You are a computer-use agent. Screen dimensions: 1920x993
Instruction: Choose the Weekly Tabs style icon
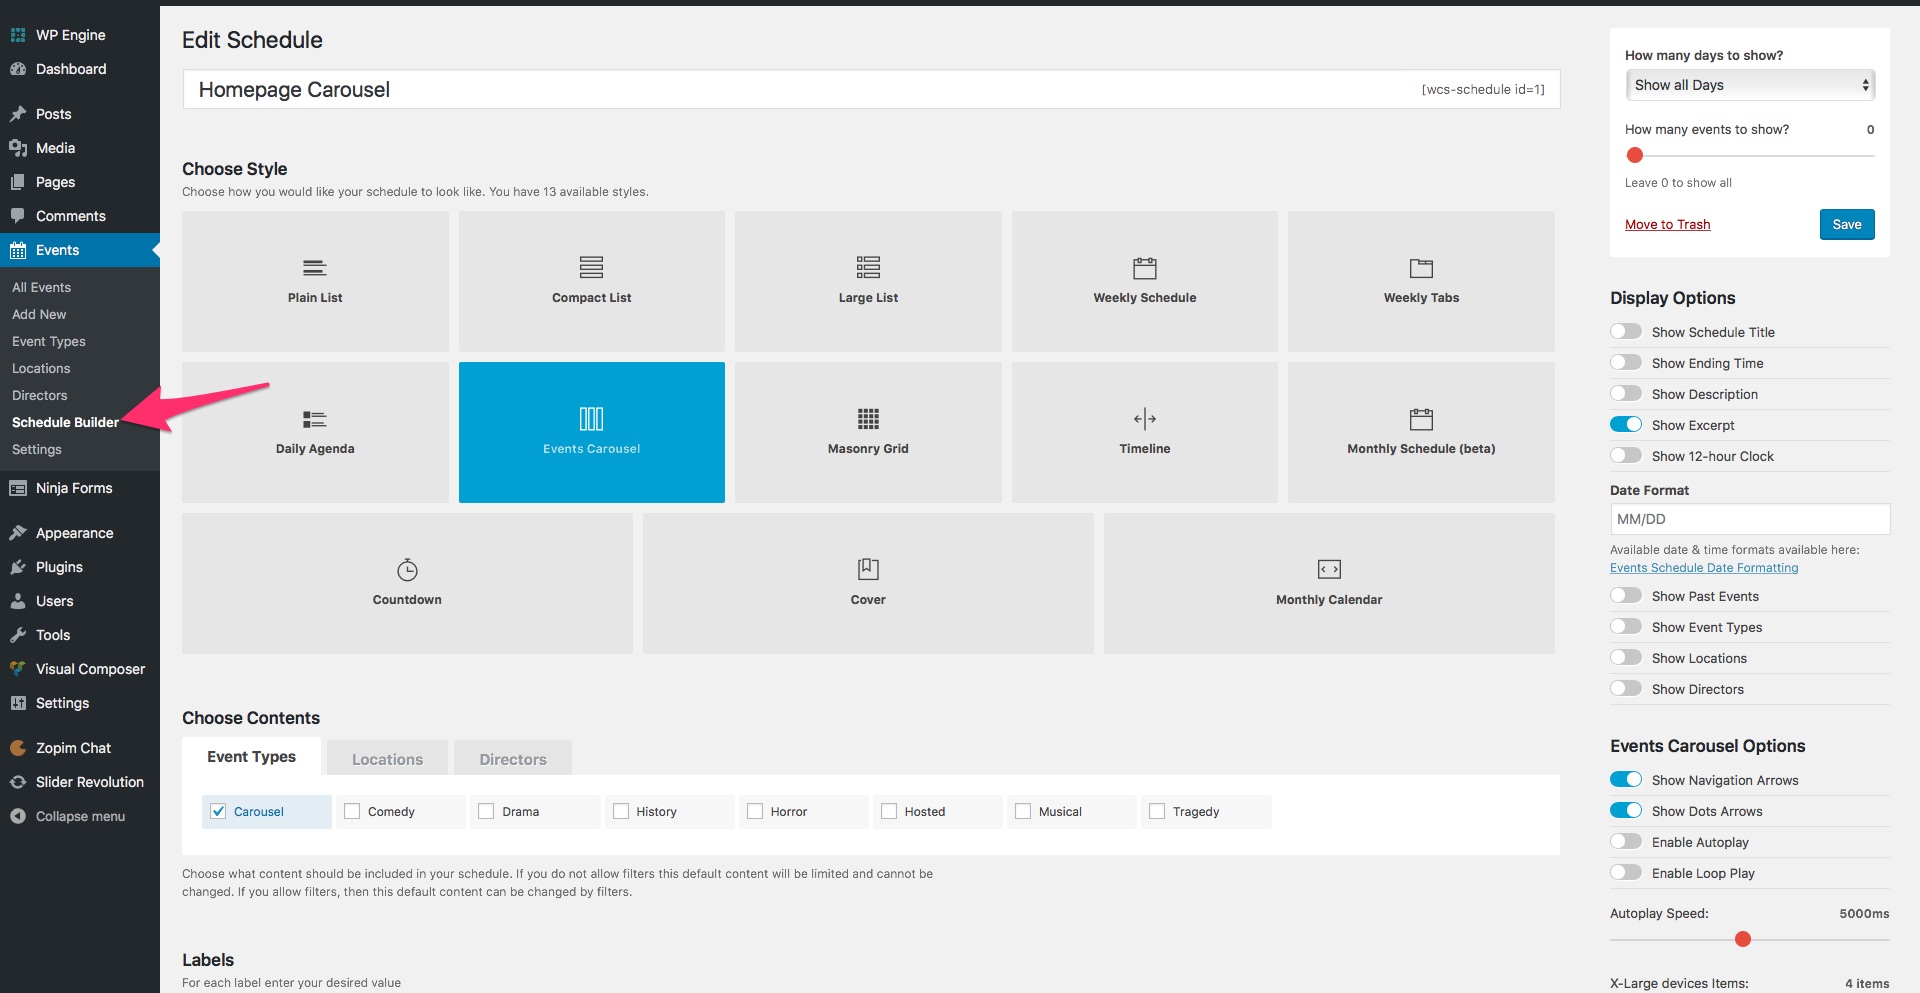(x=1421, y=267)
